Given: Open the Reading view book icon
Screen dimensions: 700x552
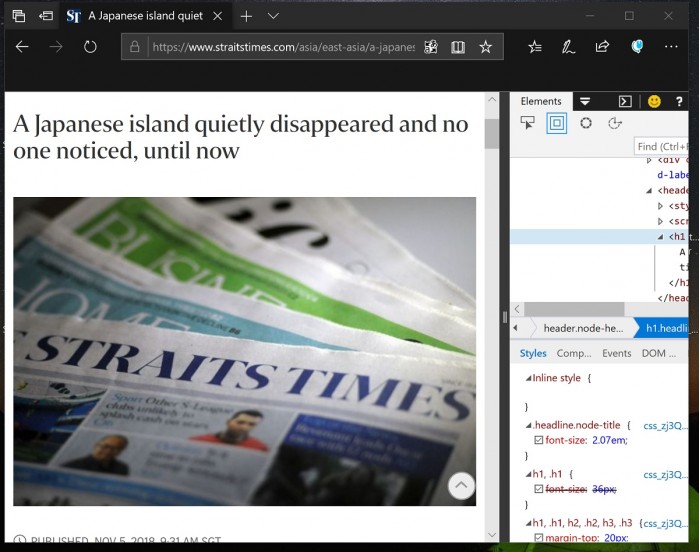Looking at the screenshot, I should 458,47.
